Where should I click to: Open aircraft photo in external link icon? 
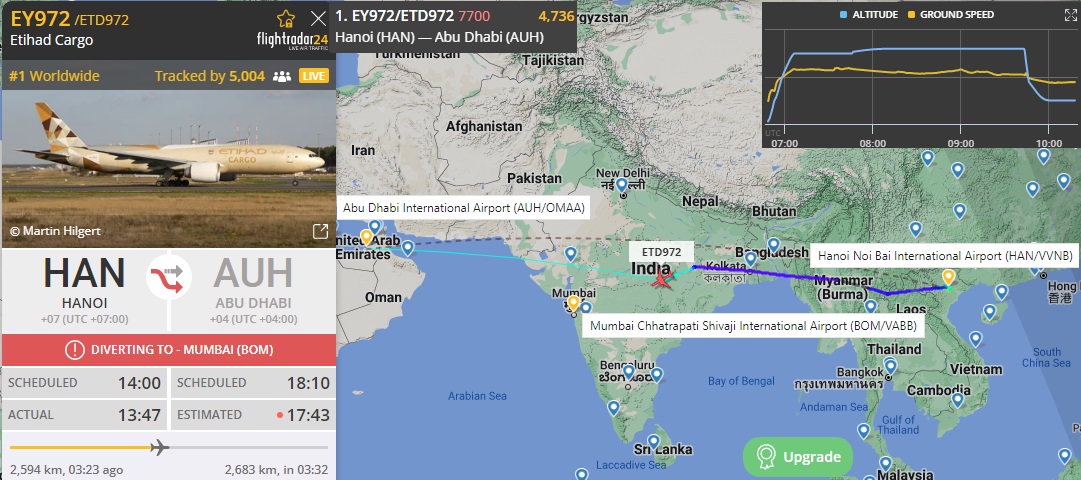click(320, 231)
